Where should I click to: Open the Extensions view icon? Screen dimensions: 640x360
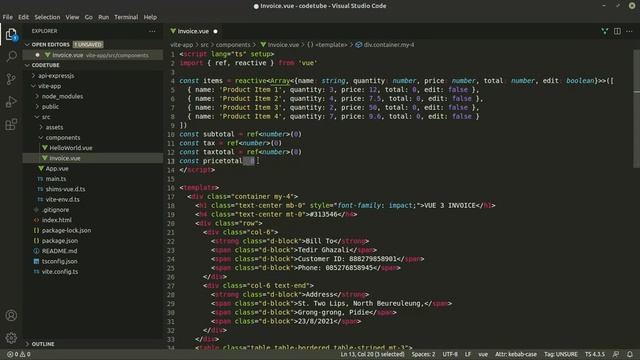(11, 124)
